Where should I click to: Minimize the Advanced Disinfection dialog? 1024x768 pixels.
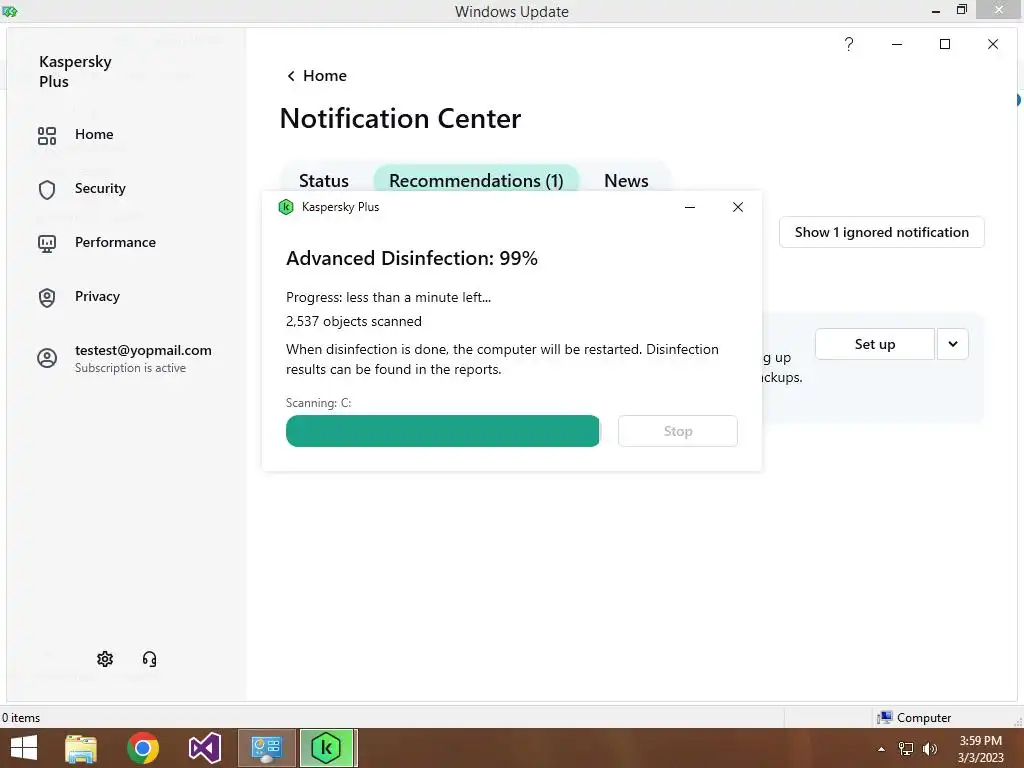(690, 207)
